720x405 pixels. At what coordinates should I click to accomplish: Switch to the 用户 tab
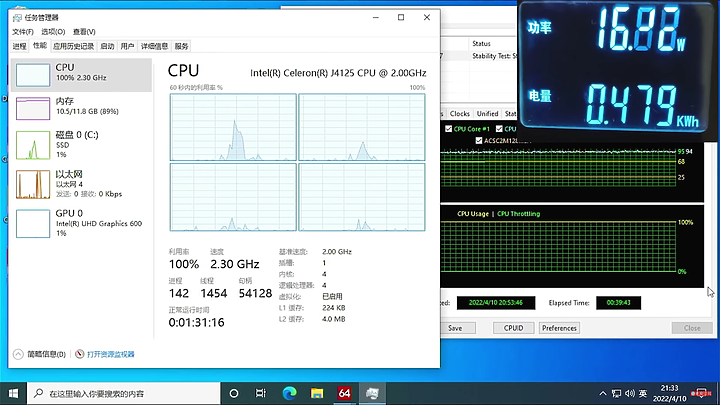(x=127, y=46)
